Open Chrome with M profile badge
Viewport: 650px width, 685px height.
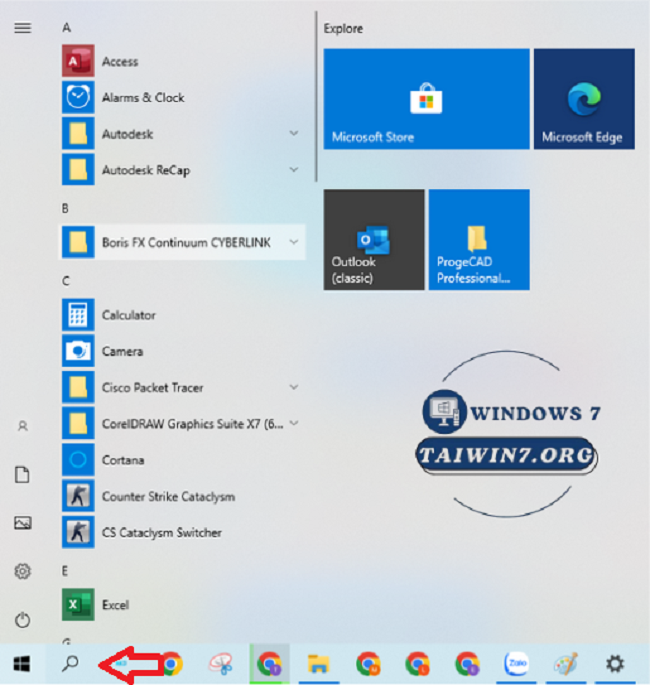368,664
